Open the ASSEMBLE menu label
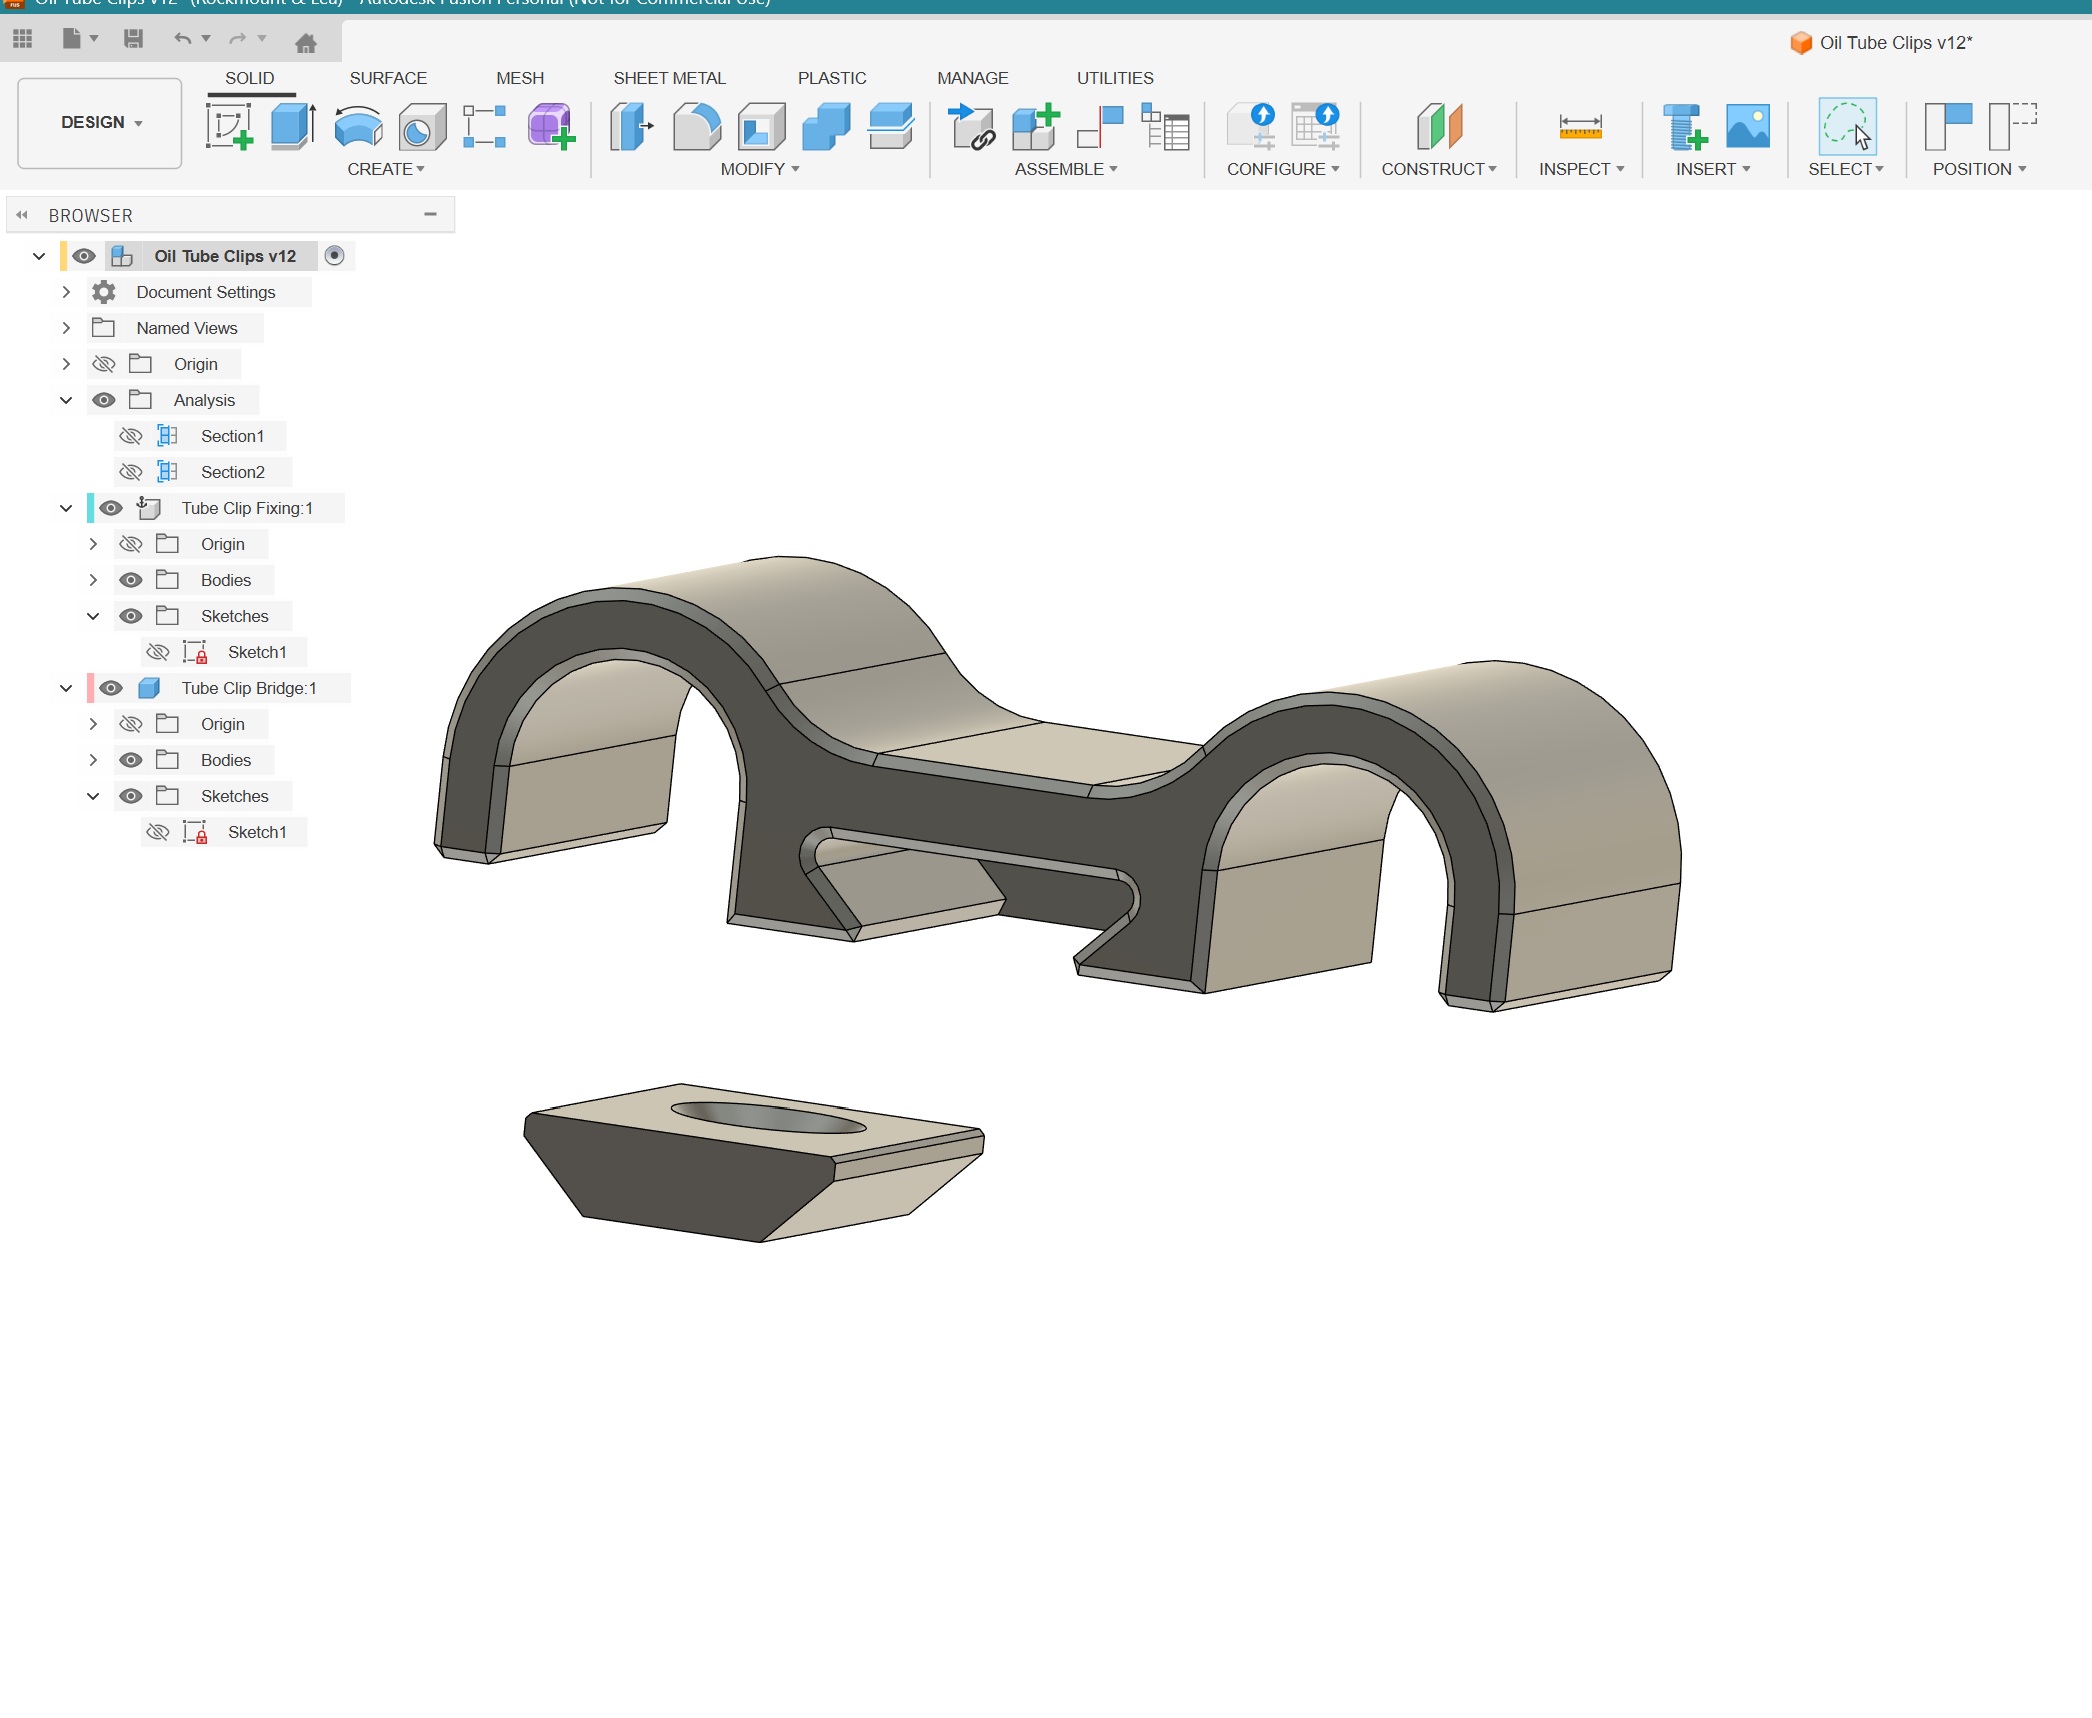Screen dimensions: 2092x1718 tap(1066, 169)
